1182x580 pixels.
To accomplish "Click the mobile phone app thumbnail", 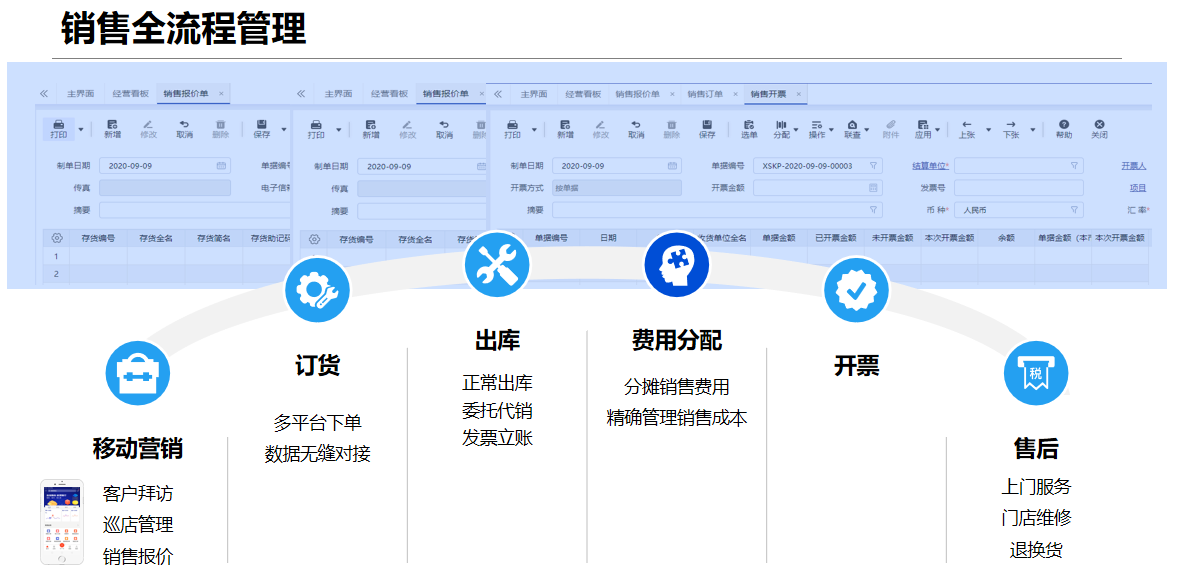I will coord(62,521).
